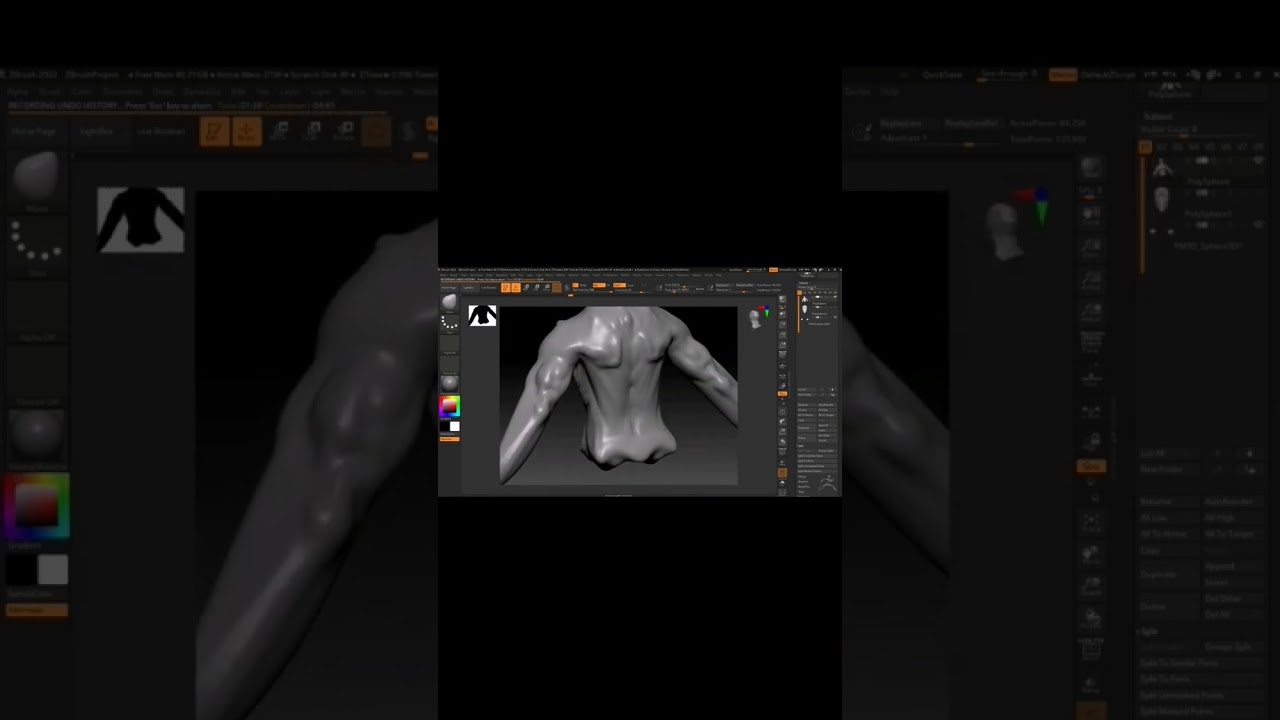
Task: Activate the Edit mode button
Action: 506,287
